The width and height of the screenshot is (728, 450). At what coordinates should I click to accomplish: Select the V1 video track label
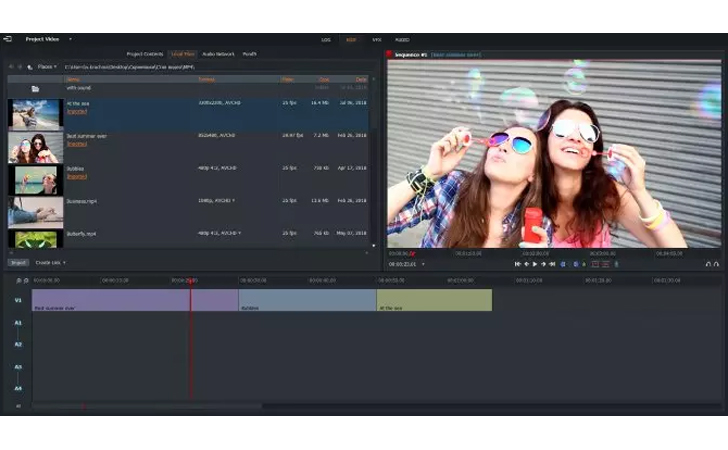click(18, 300)
